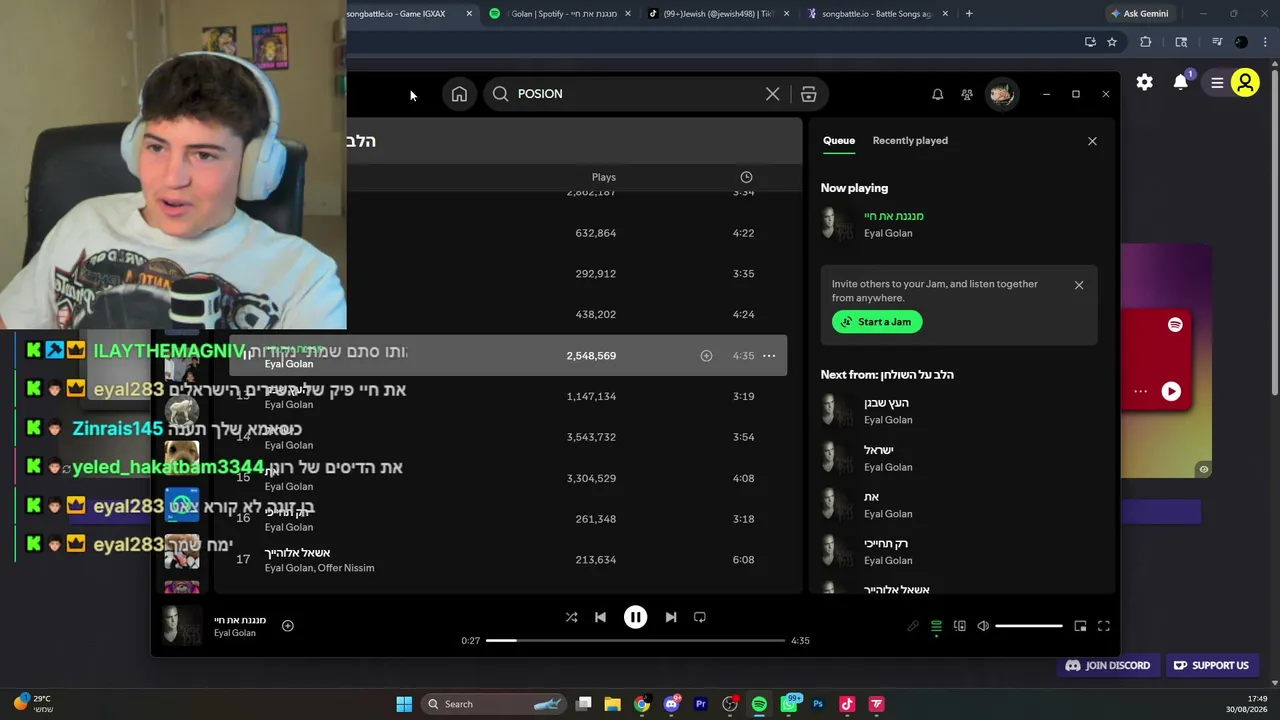Viewport: 1280px width, 720px height.
Task: Enter Spotify full screen mode
Action: coord(1104,626)
